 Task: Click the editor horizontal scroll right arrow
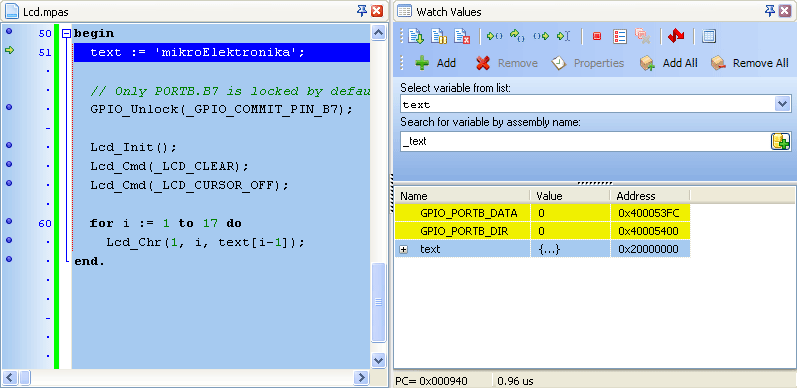tap(361, 377)
